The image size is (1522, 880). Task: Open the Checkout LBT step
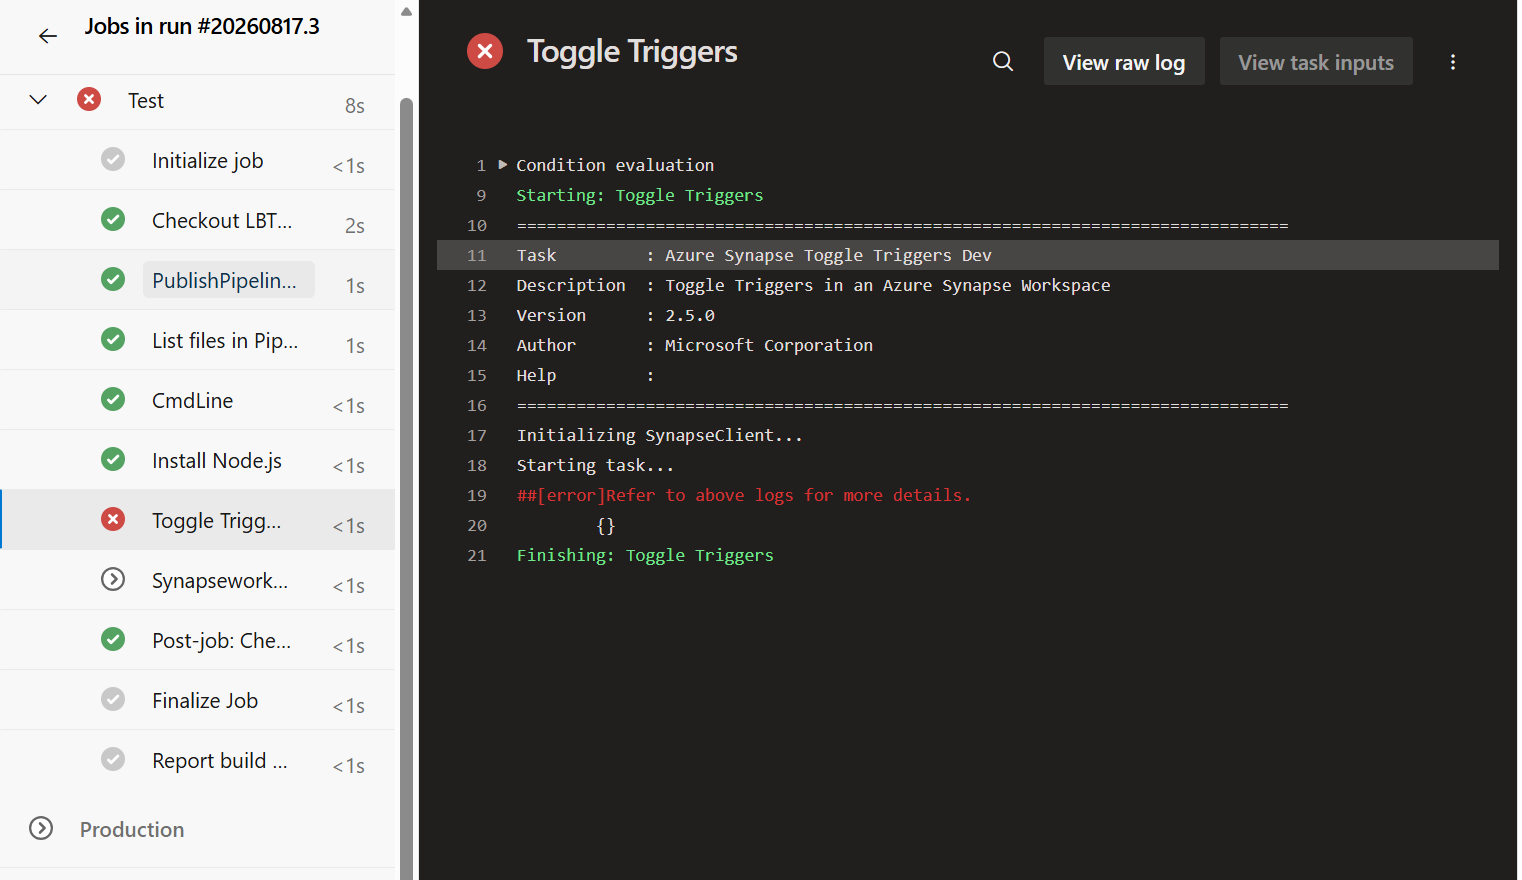tap(198, 220)
